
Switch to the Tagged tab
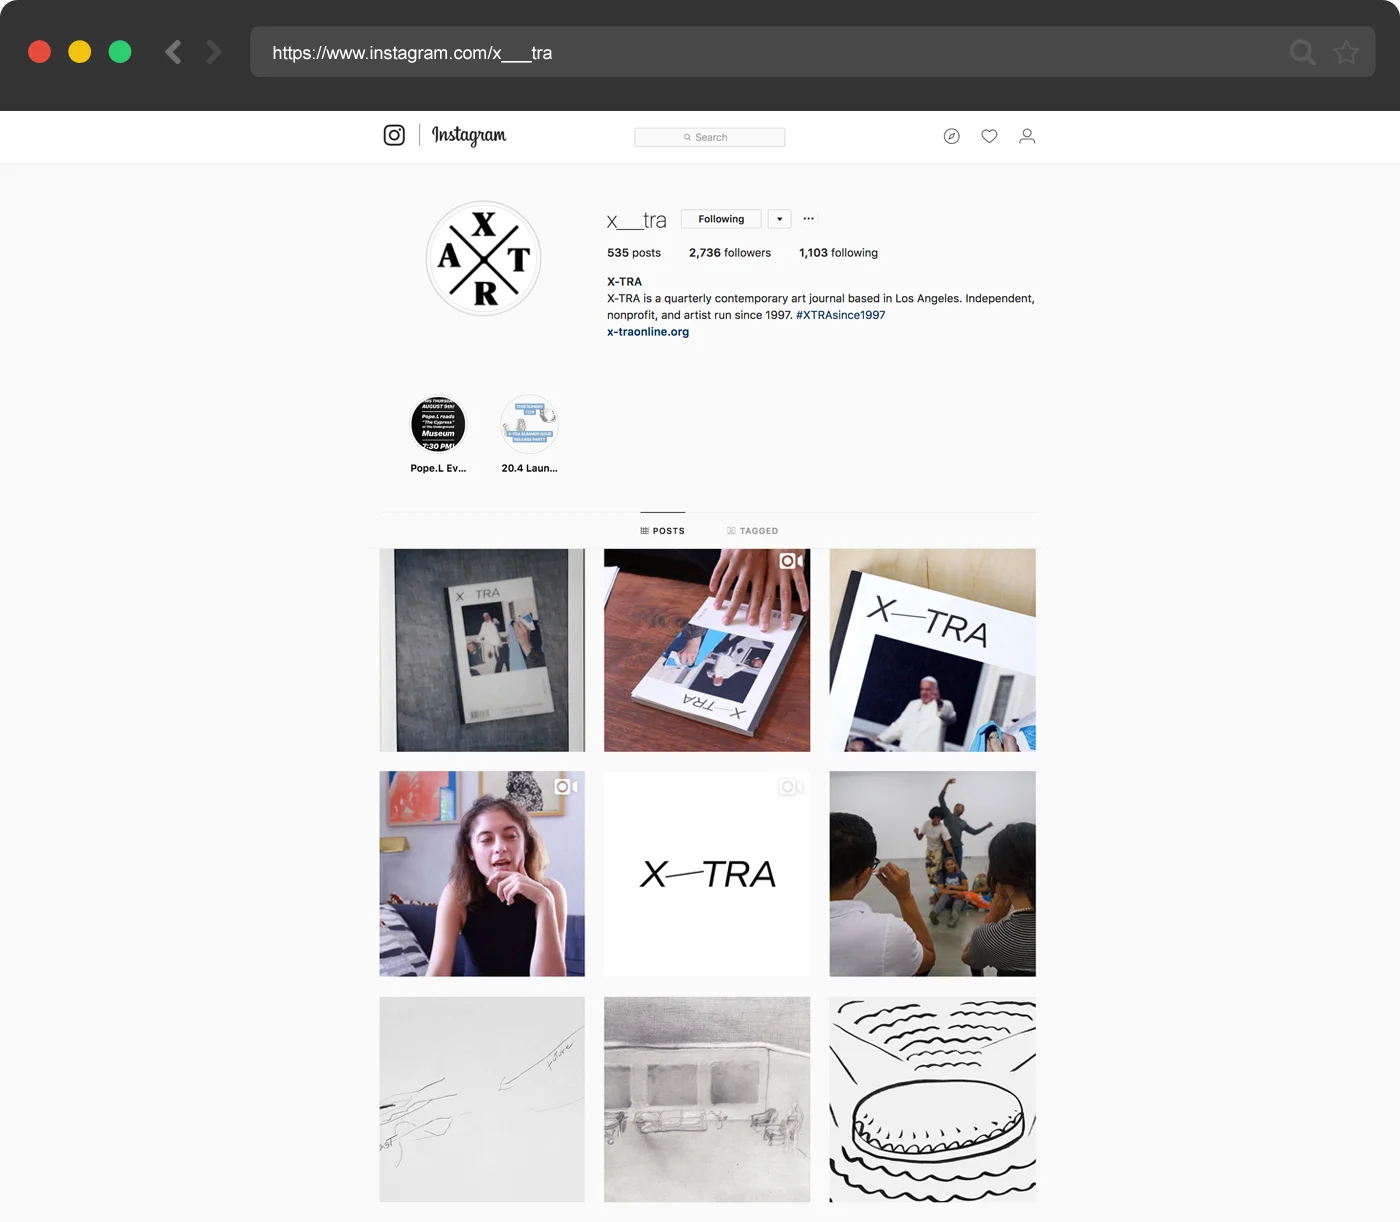point(752,531)
